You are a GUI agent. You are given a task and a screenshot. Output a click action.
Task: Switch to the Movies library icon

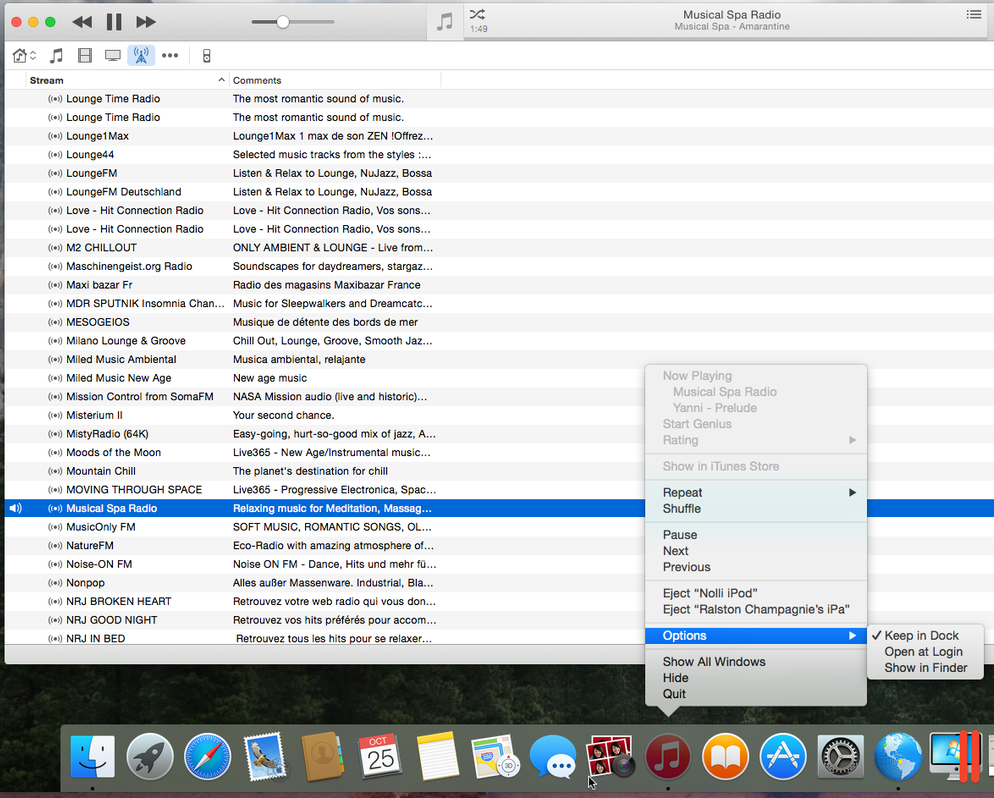point(84,56)
